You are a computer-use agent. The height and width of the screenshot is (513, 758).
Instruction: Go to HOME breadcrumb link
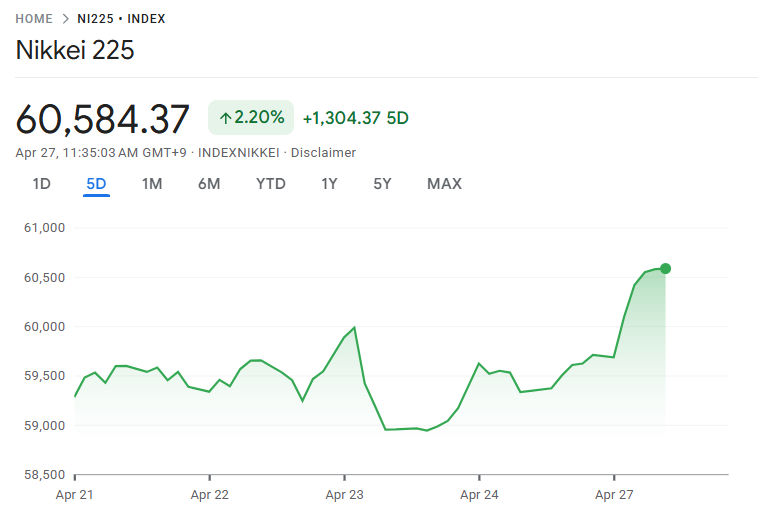pyautogui.click(x=34, y=19)
